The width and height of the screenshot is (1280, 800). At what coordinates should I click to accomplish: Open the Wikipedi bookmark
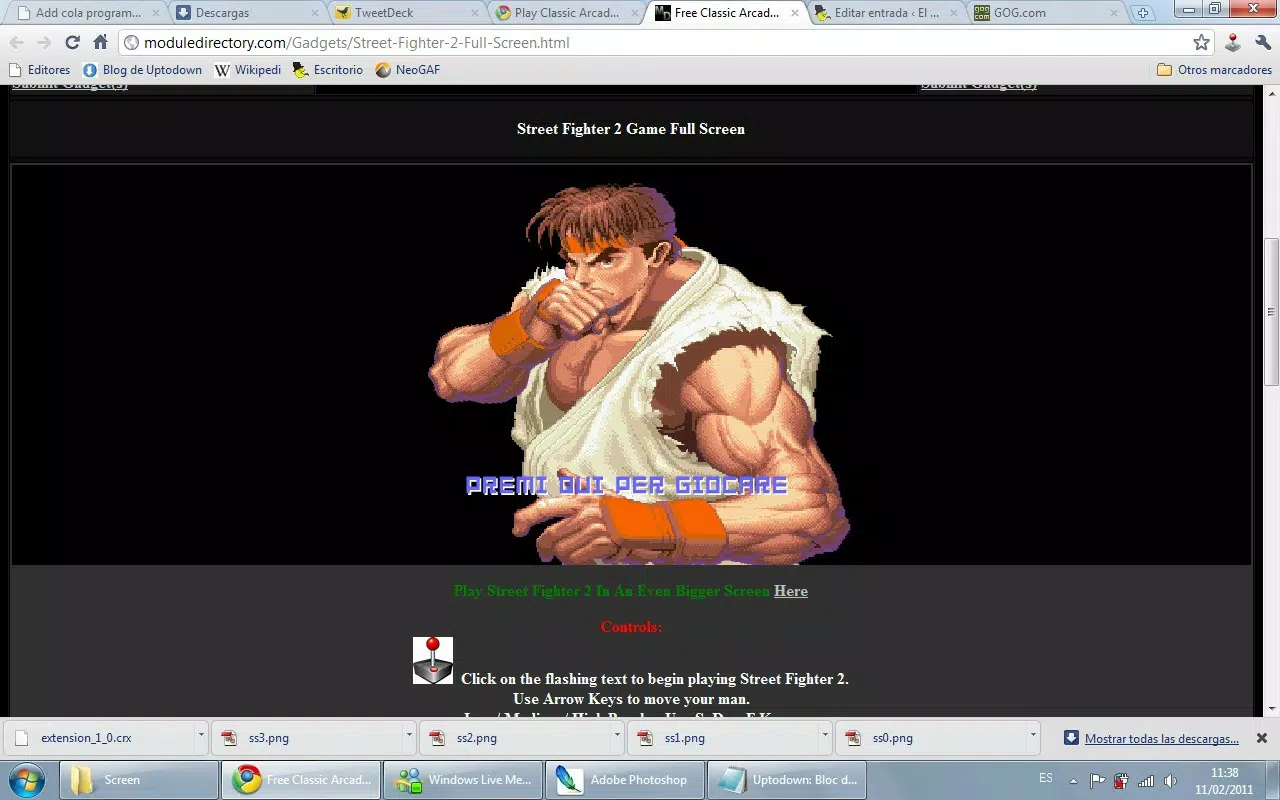click(x=248, y=70)
